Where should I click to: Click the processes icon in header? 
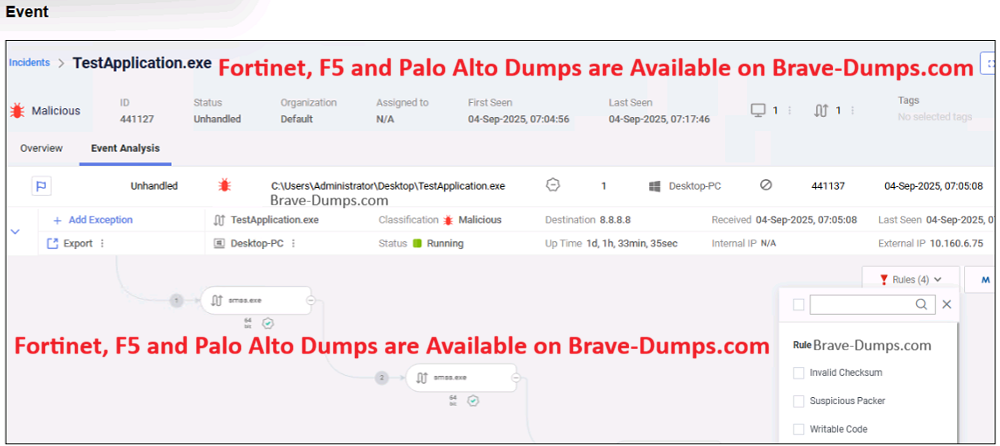click(821, 110)
